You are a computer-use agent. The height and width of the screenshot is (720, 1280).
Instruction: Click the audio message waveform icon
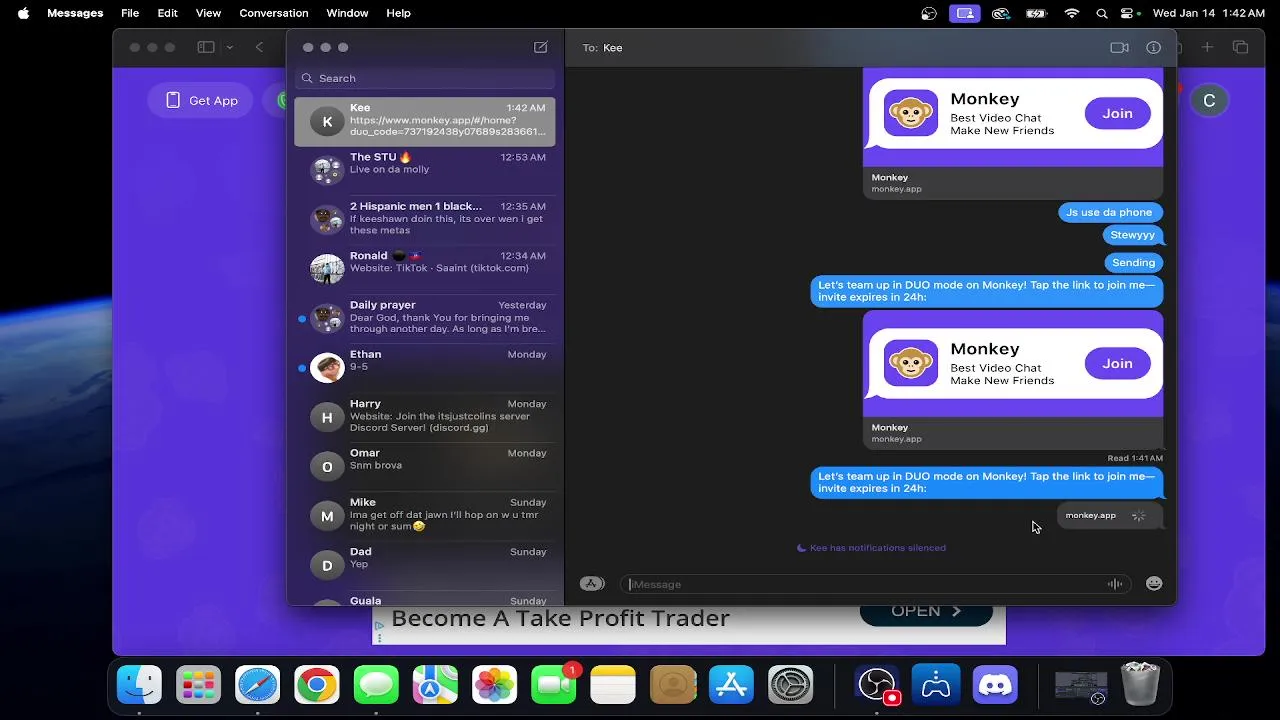click(1115, 584)
